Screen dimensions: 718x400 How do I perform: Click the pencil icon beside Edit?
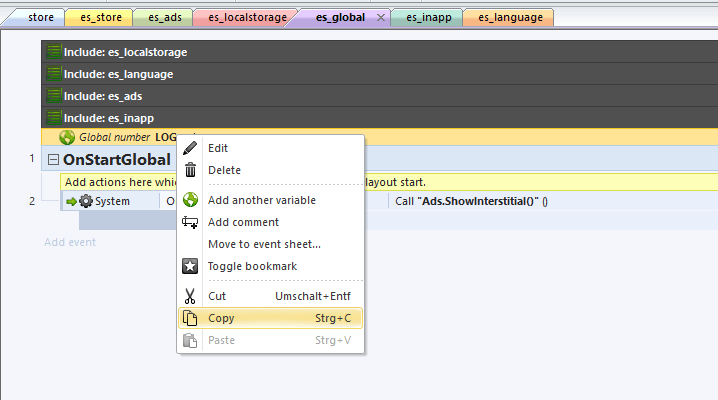190,148
